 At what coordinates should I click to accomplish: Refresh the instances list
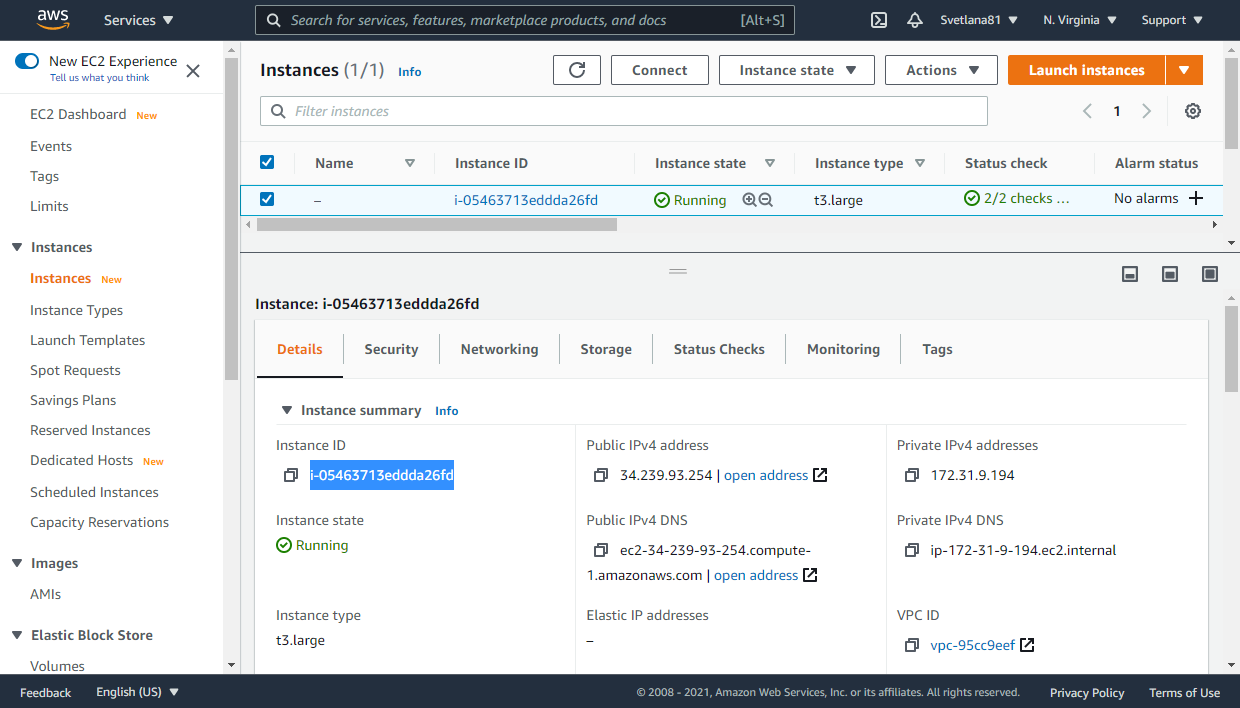point(577,70)
